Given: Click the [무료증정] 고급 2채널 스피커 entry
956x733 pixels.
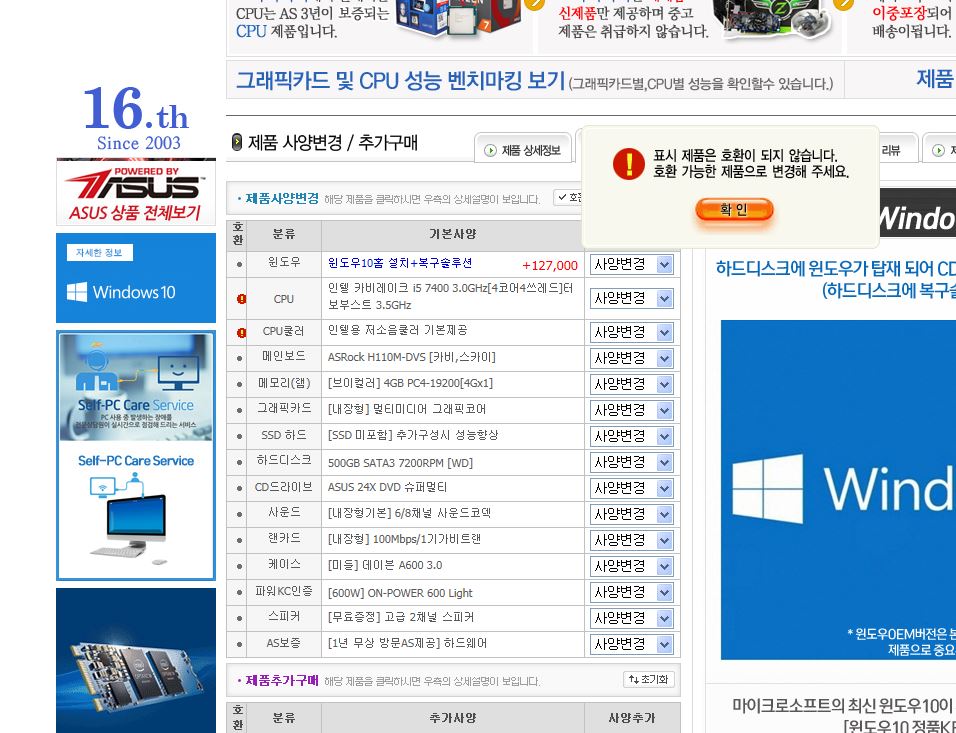Looking at the screenshot, I should (x=401, y=617).
